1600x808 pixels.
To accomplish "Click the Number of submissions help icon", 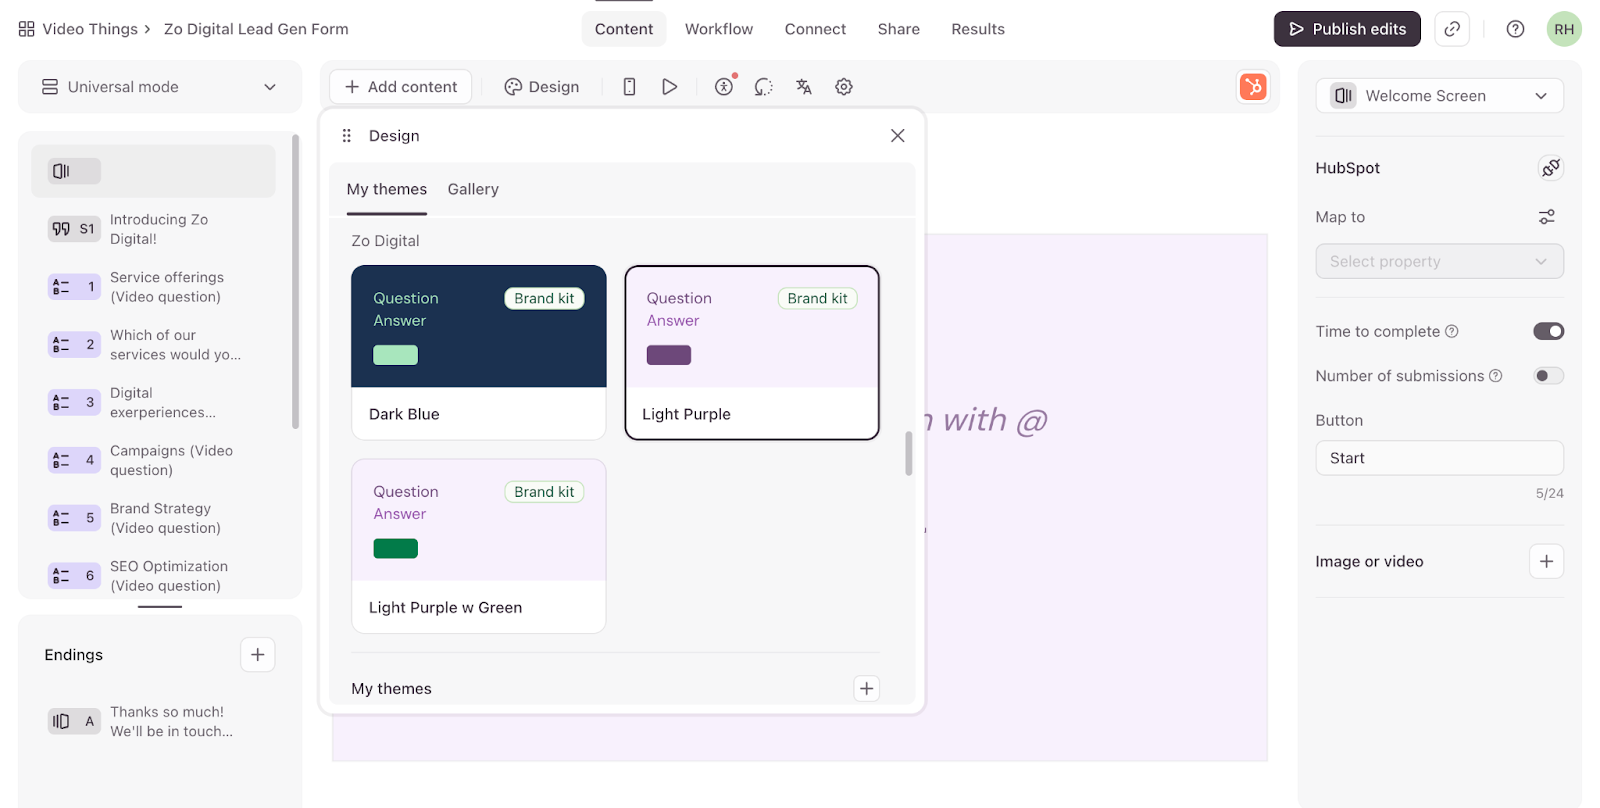I will (1496, 376).
